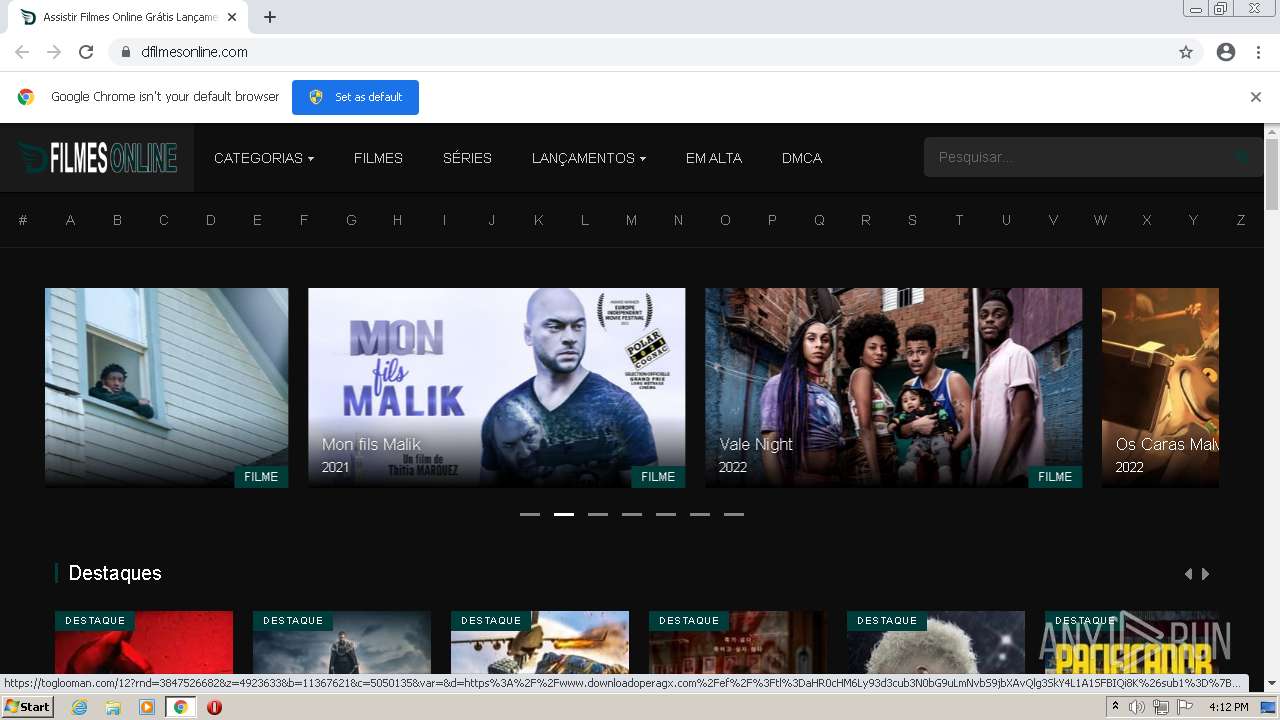Open the Vale Night movie slide
Image resolution: width=1280 pixels, height=720 pixels.
tap(894, 388)
